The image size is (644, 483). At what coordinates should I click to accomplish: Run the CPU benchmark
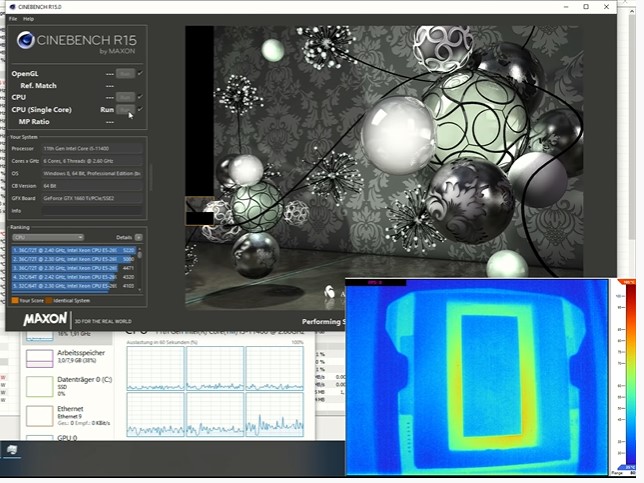pos(125,97)
